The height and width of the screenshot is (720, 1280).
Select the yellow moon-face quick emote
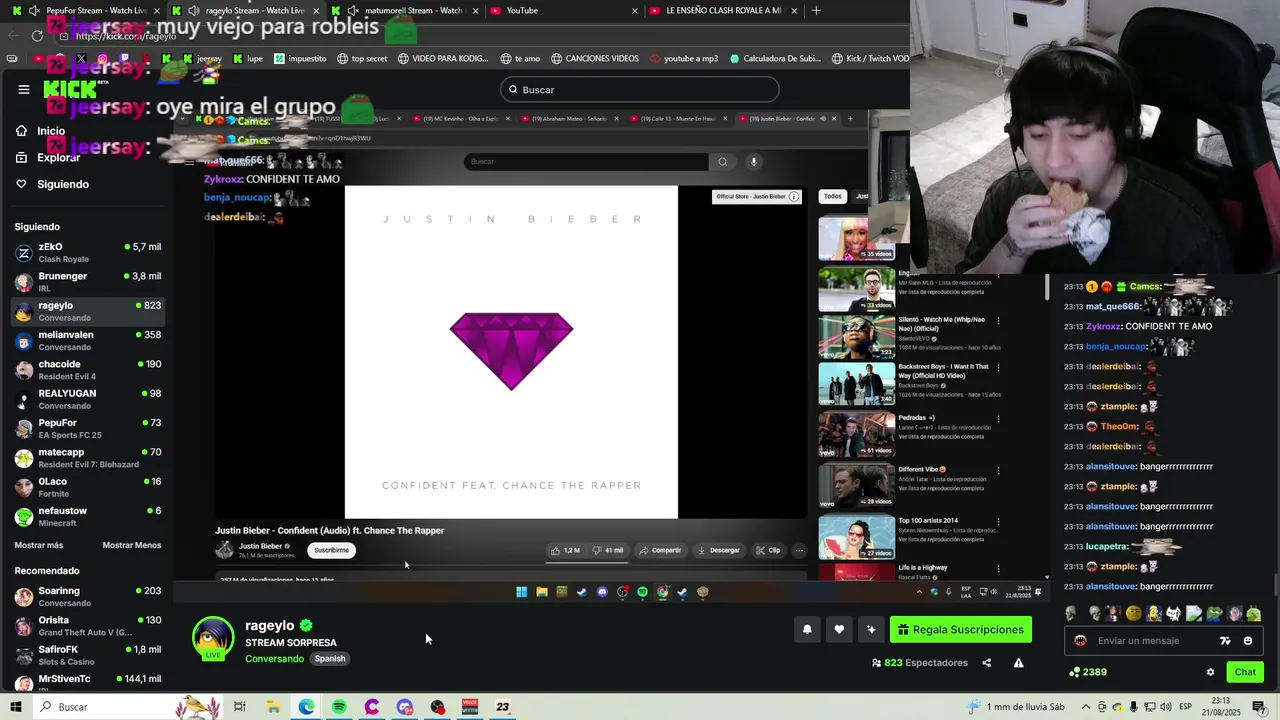pyautogui.click(x=1133, y=613)
